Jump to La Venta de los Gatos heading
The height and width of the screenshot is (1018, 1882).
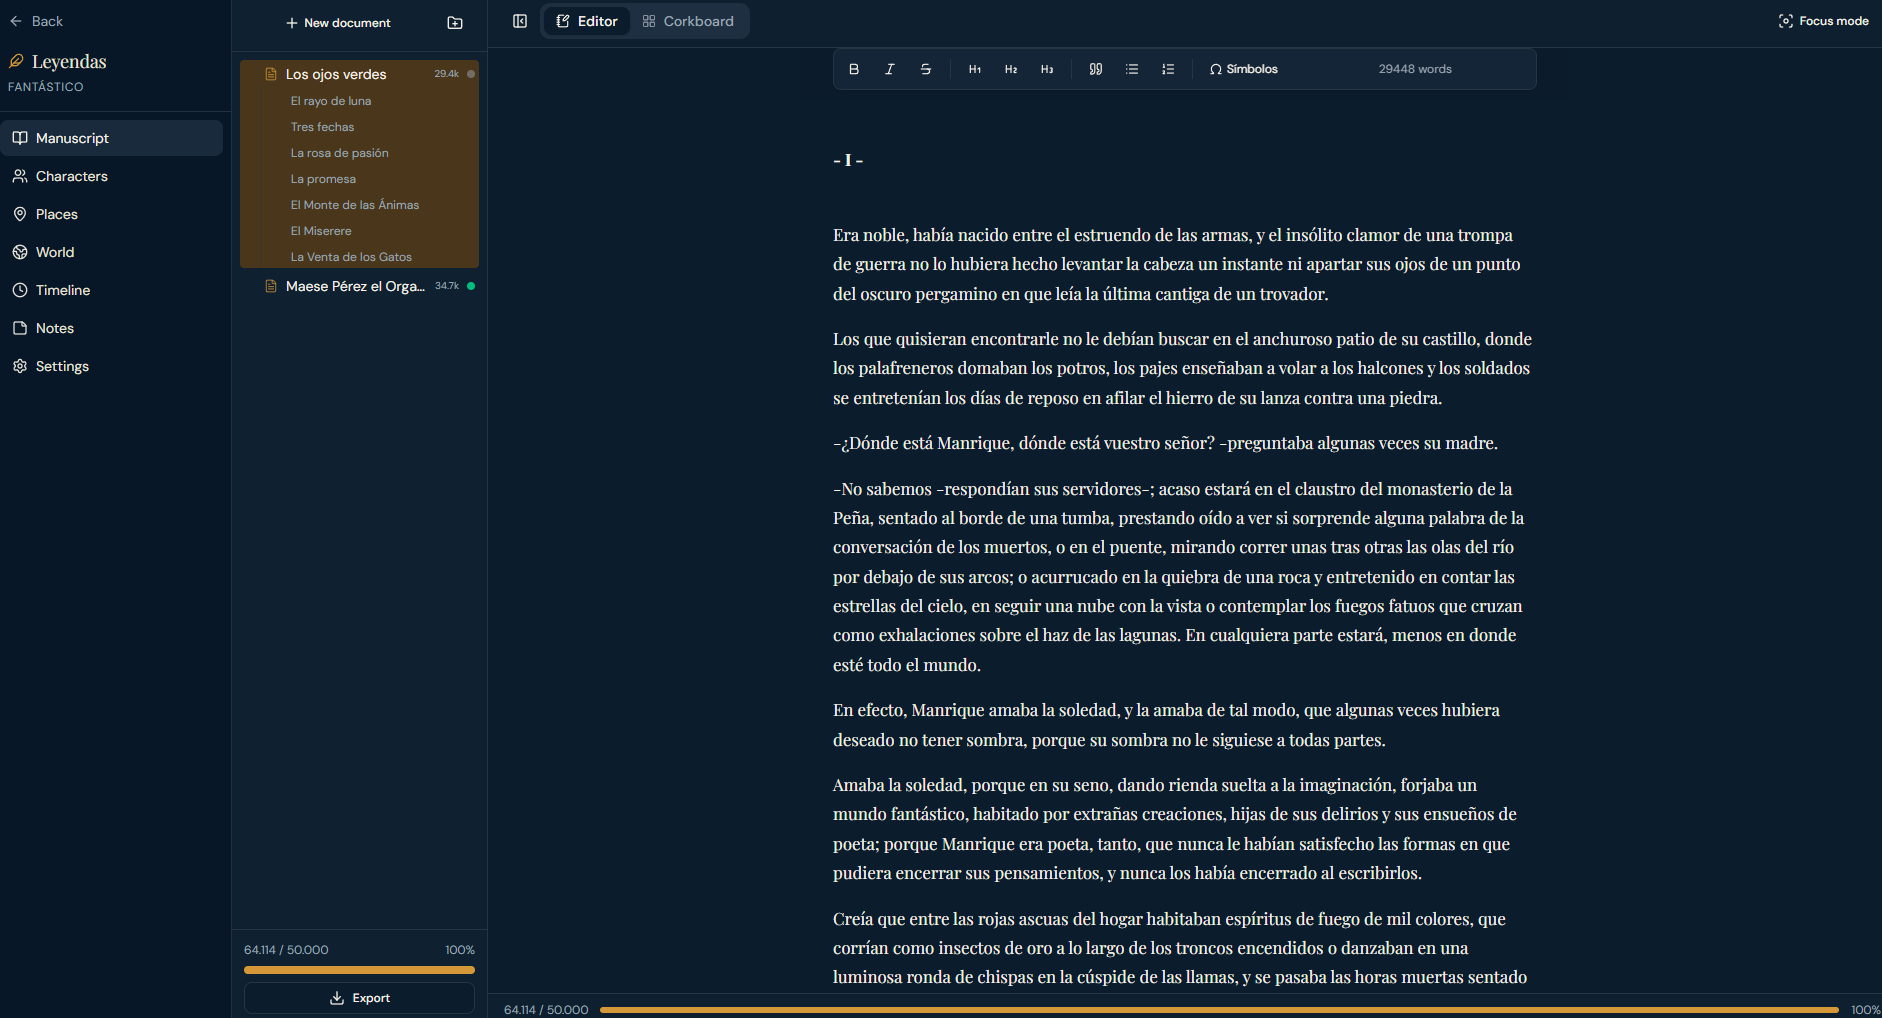(351, 257)
